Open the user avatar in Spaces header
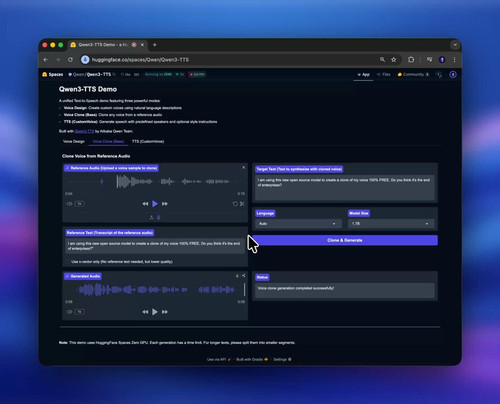Viewport: 500px width, 404px height. [x=453, y=75]
